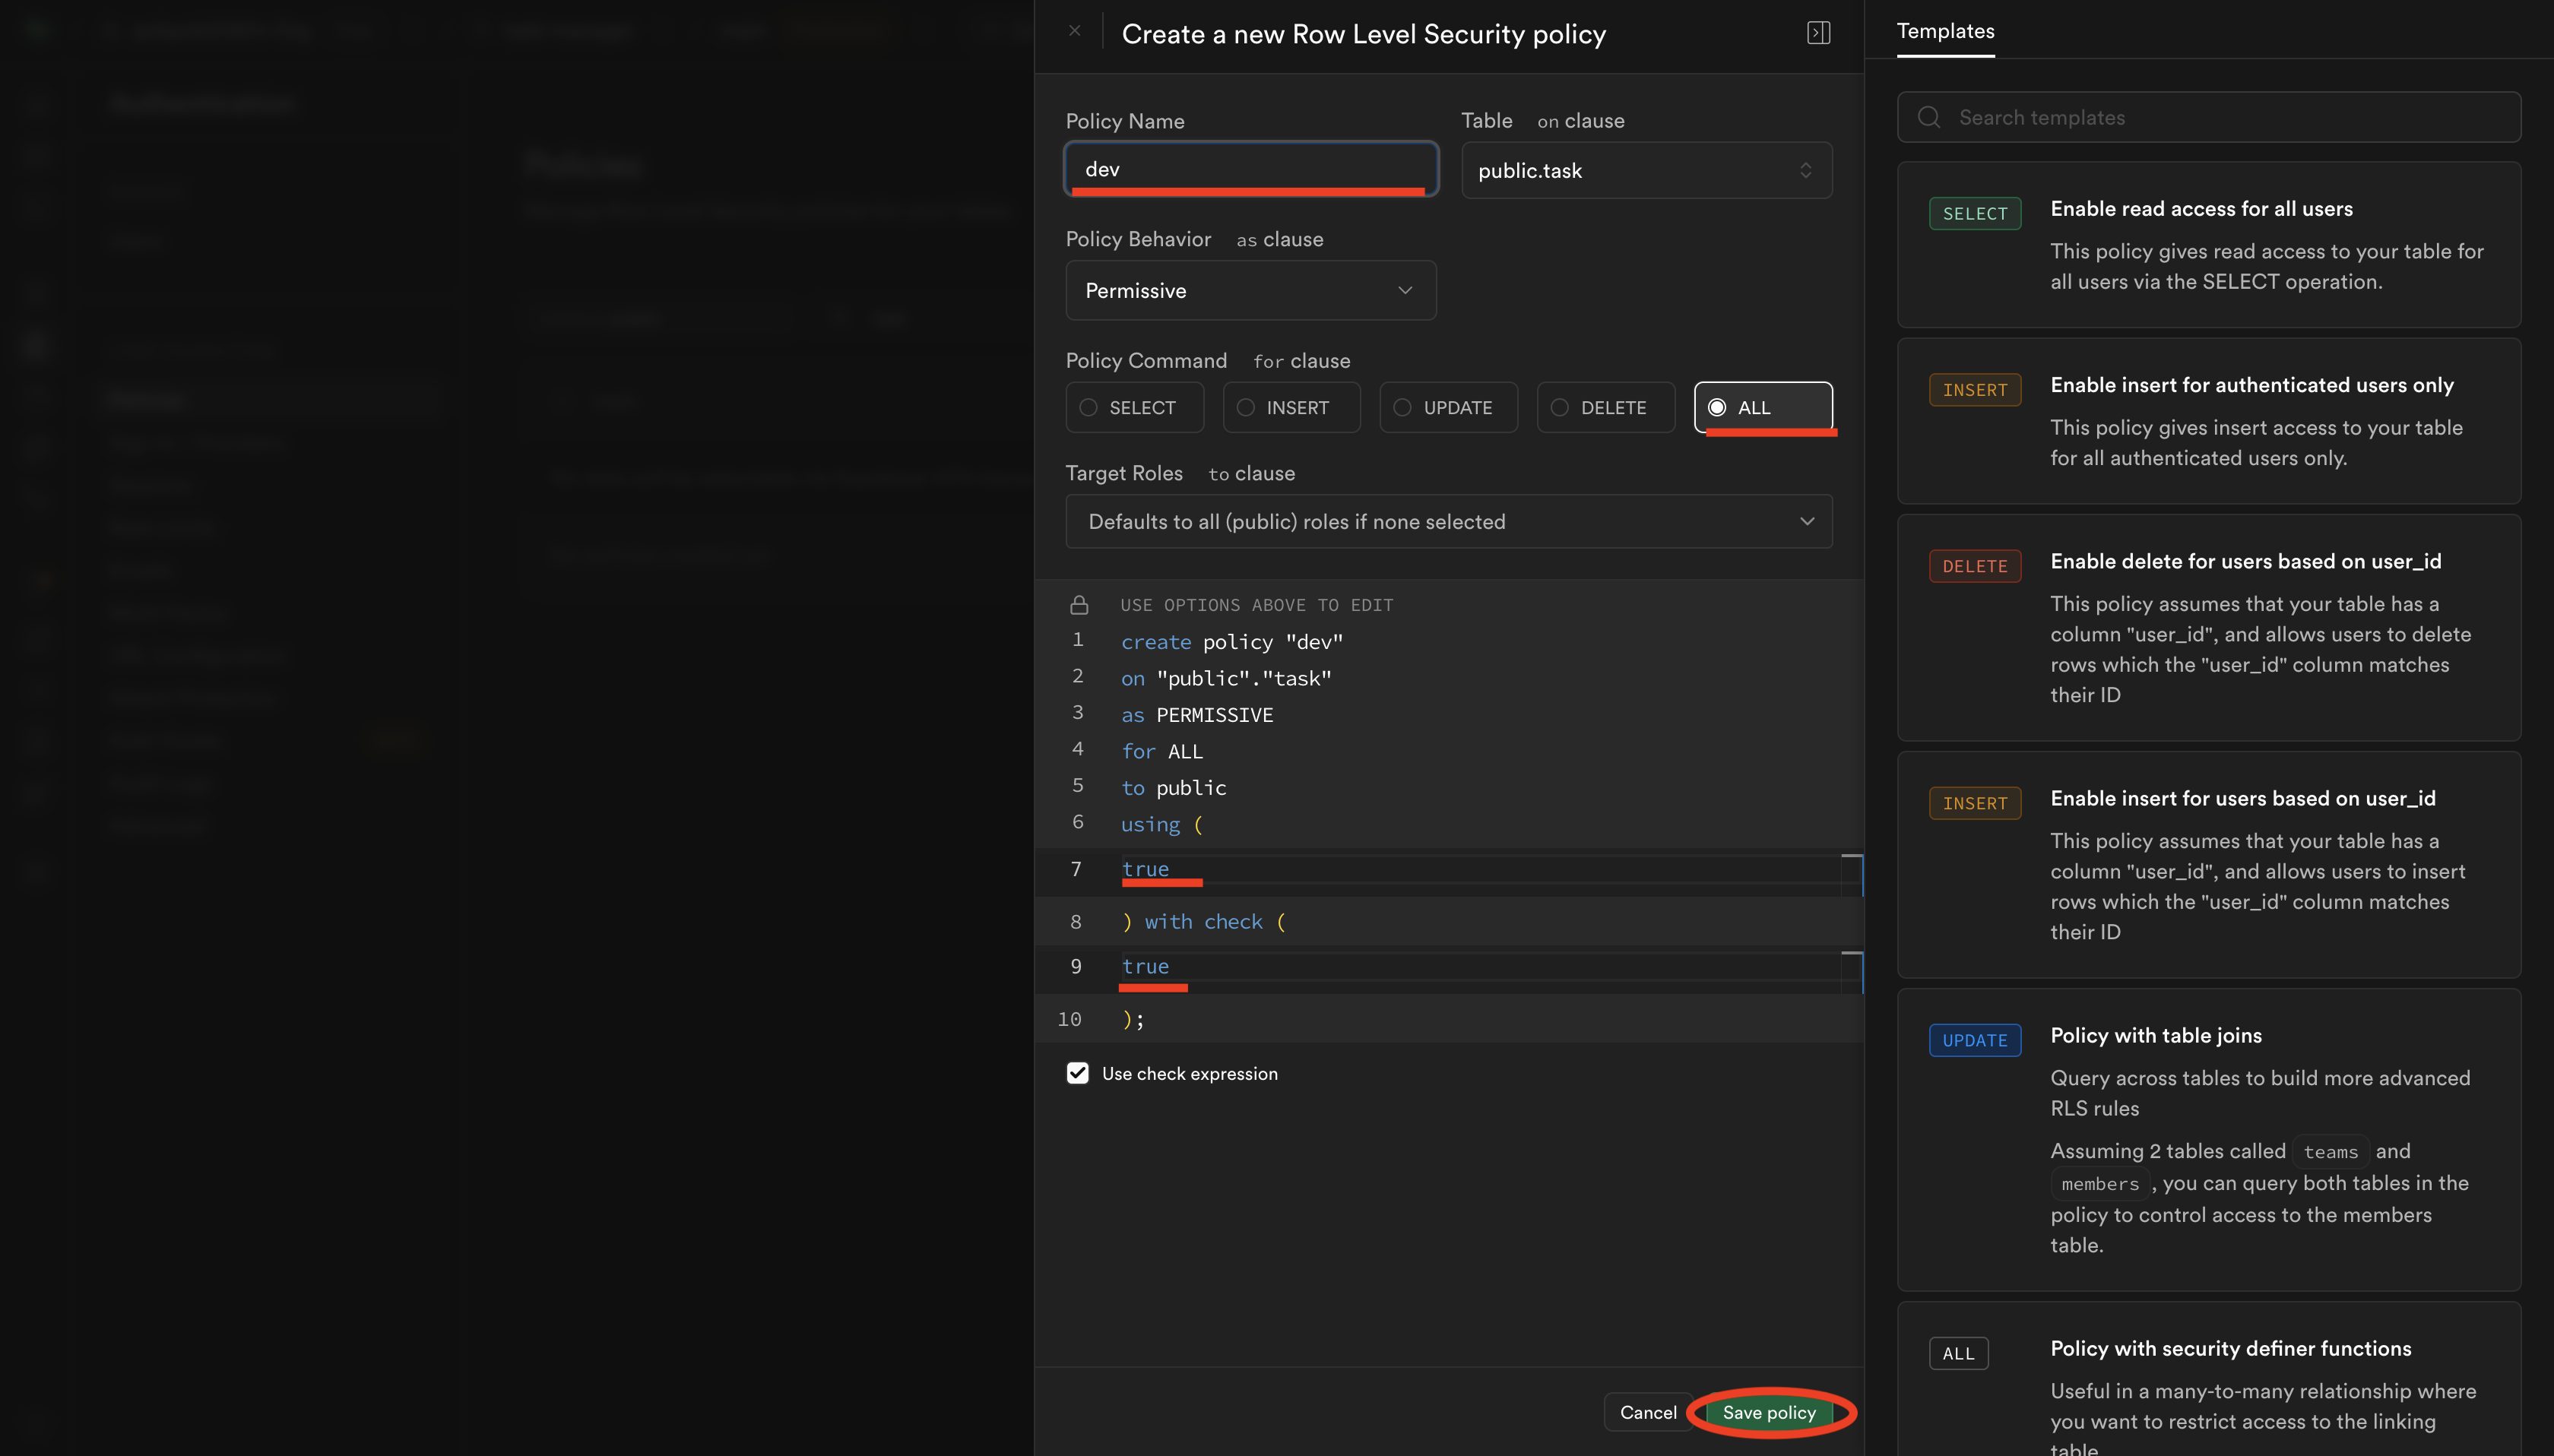Cancel policy creation
This screenshot has height=1456, width=2554.
click(x=1647, y=1412)
